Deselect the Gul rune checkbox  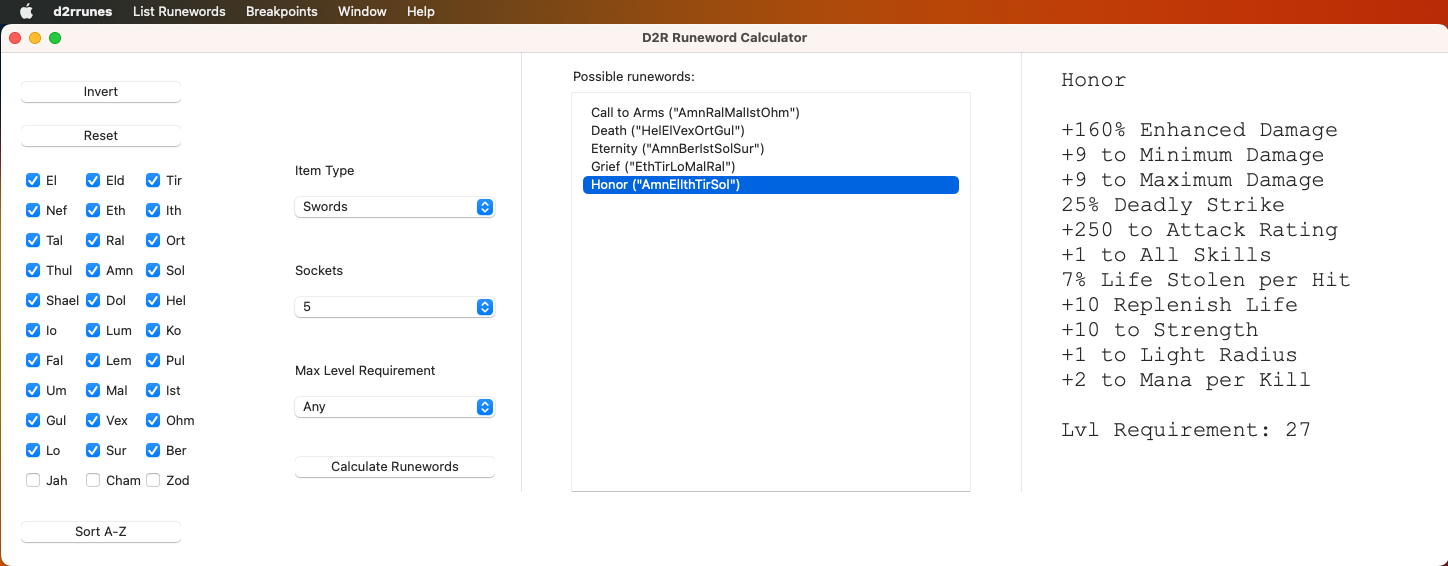coord(33,421)
